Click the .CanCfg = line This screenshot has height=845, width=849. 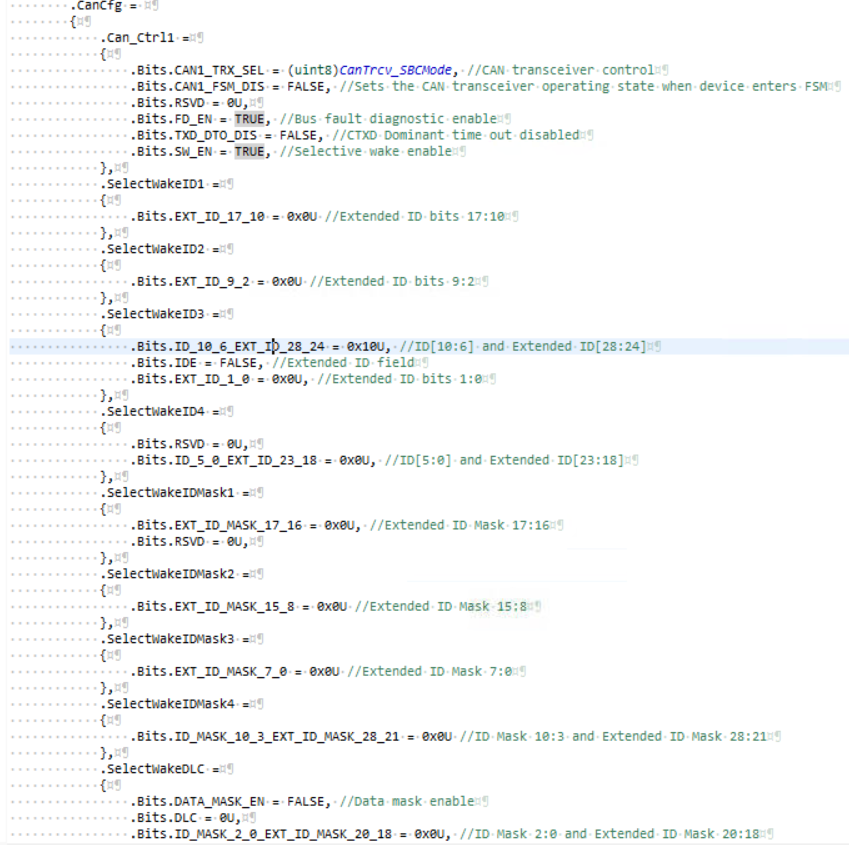[107, 6]
